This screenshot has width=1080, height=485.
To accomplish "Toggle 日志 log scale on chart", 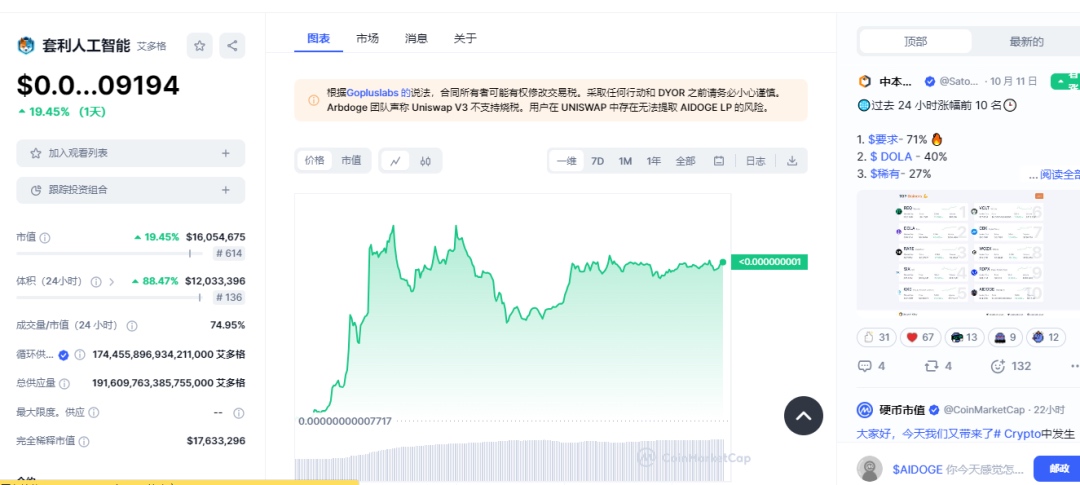I will [x=755, y=161].
